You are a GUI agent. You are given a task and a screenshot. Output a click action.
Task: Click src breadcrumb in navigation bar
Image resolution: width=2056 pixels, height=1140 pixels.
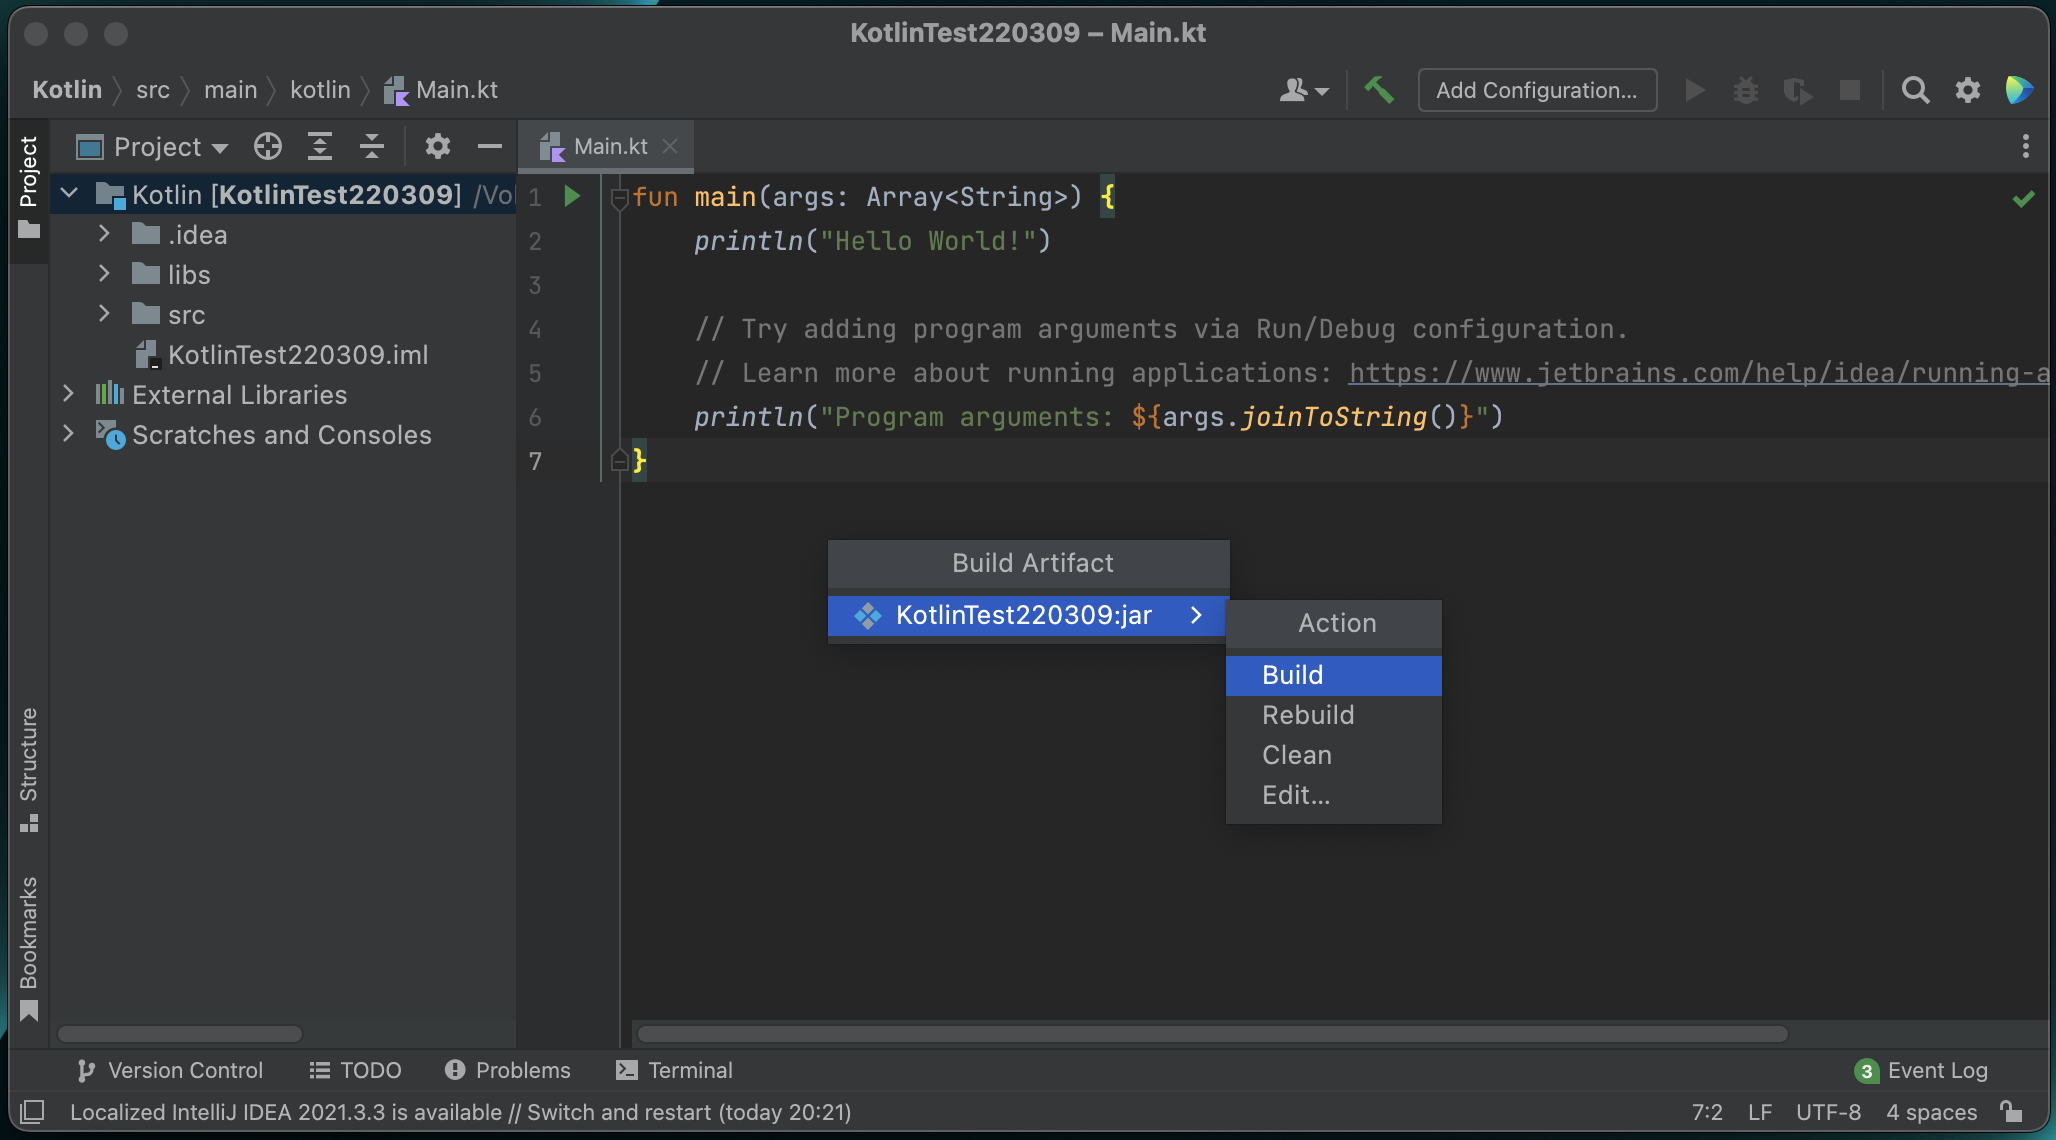[153, 90]
